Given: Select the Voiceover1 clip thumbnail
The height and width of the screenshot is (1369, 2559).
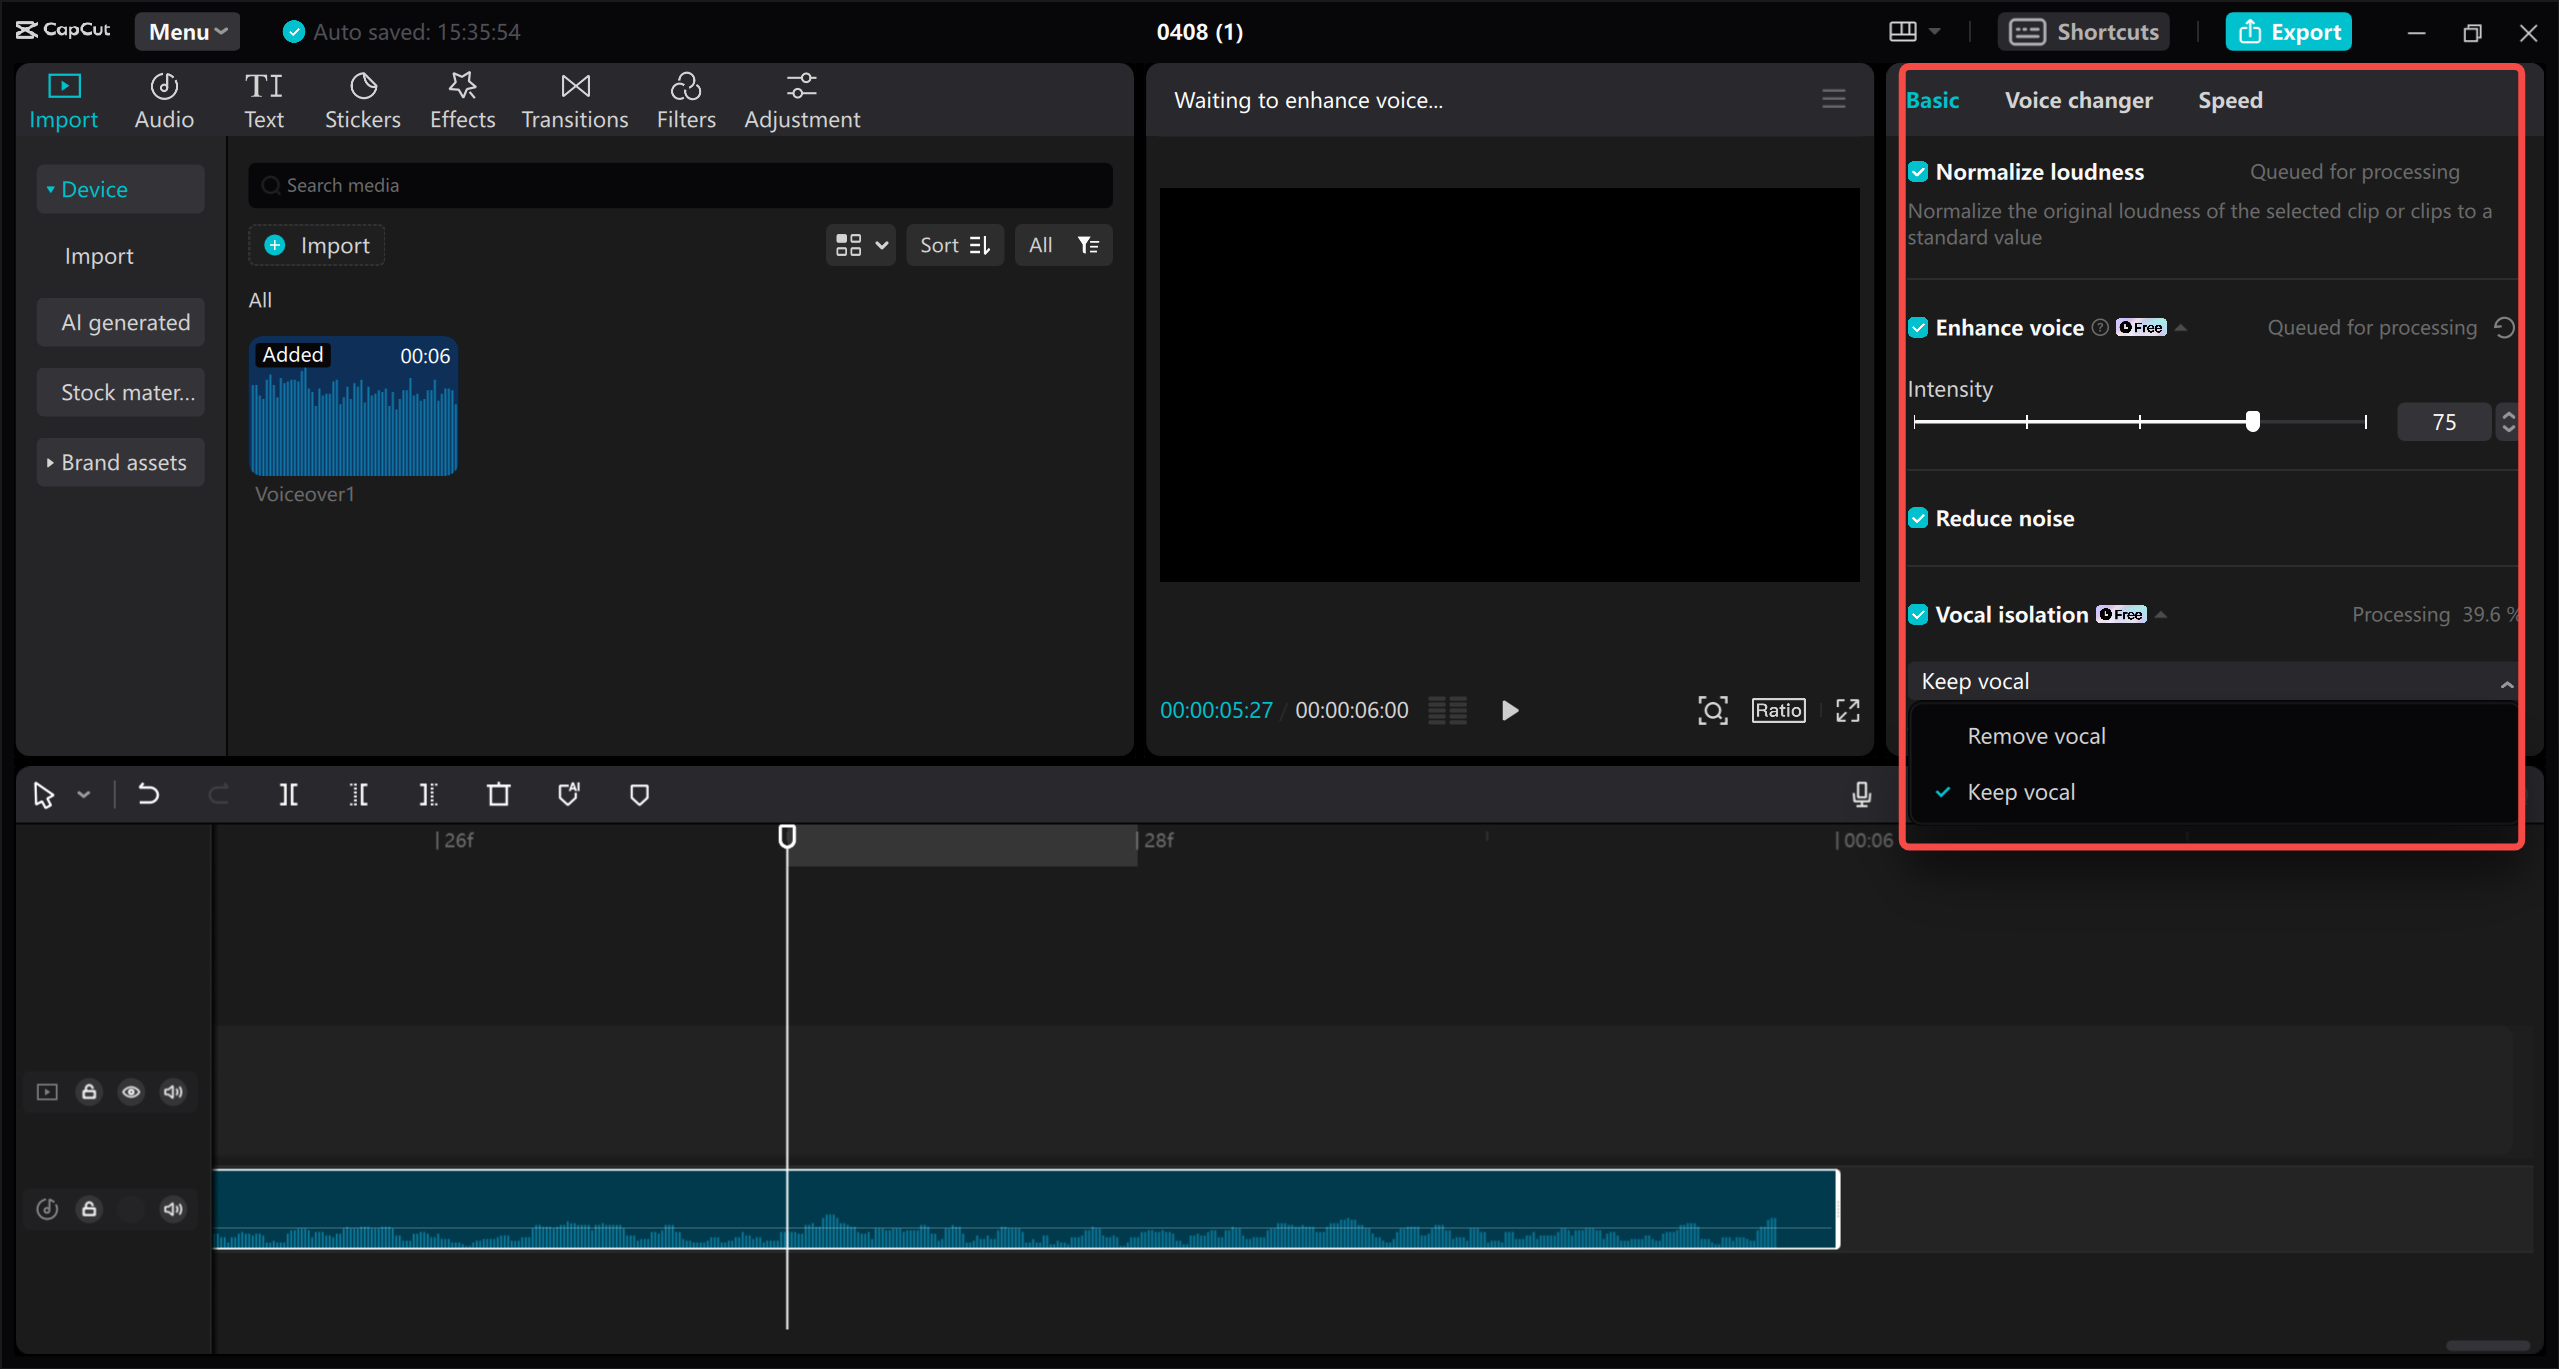Looking at the screenshot, I should click(x=353, y=407).
